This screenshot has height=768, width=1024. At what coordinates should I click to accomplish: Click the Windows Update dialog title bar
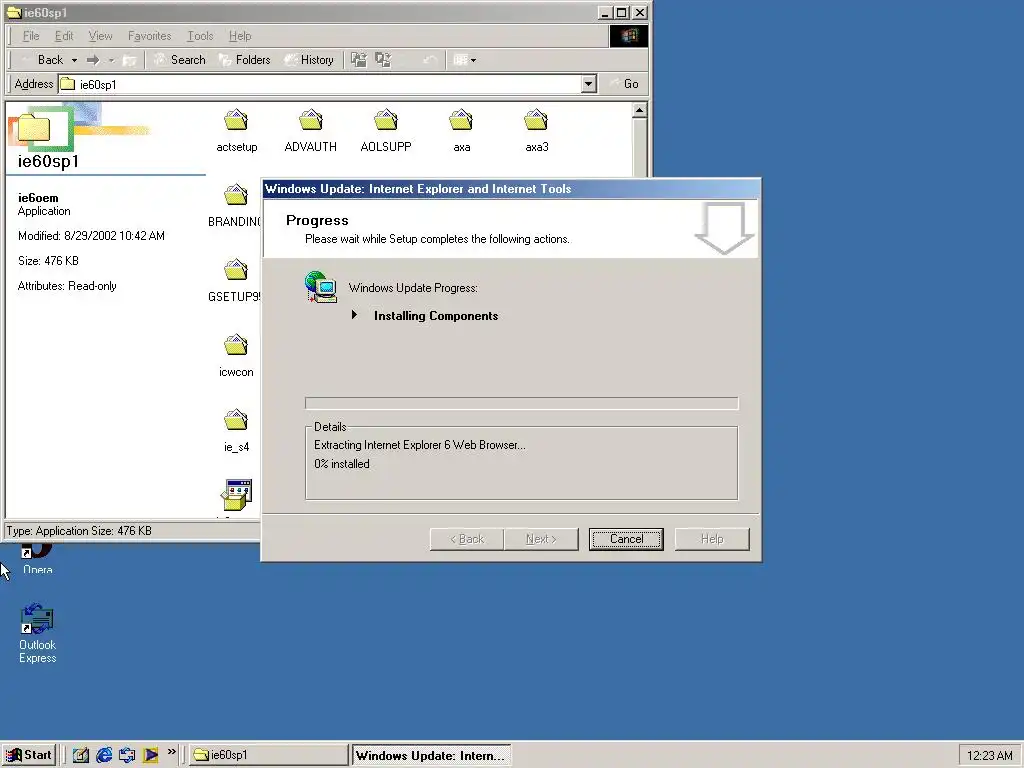point(511,189)
